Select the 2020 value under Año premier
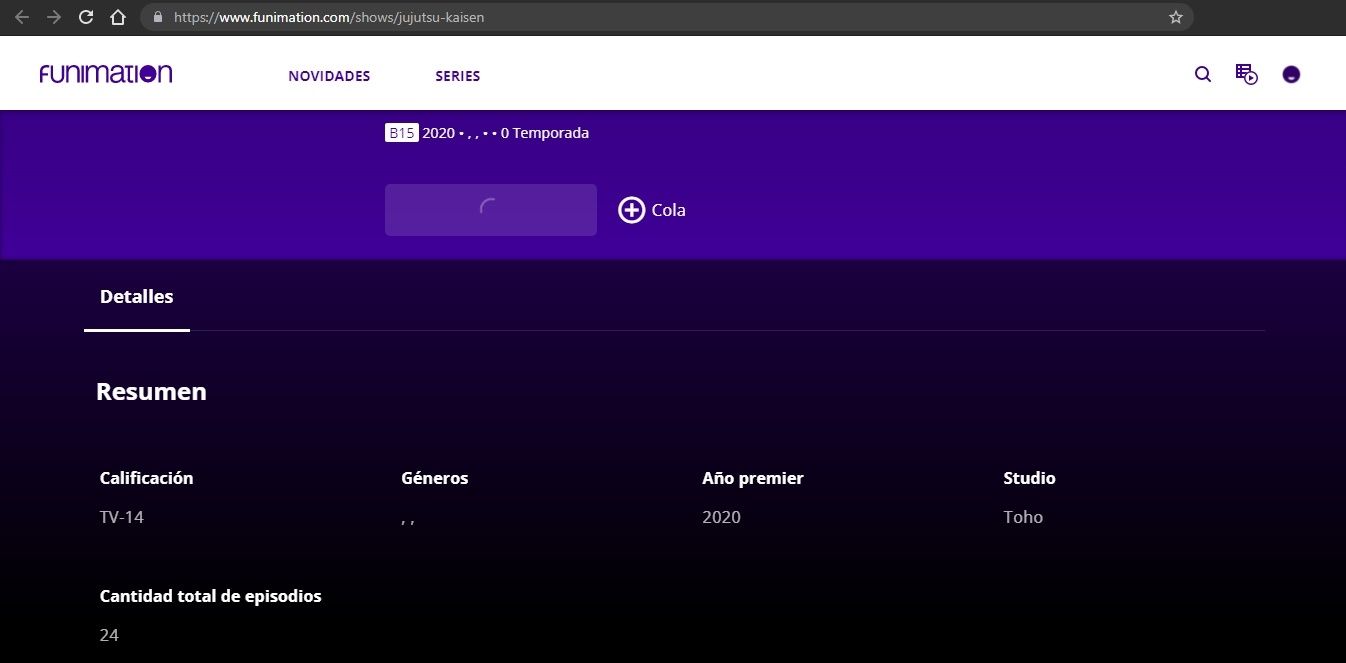This screenshot has height=663, width=1346. coord(722,517)
